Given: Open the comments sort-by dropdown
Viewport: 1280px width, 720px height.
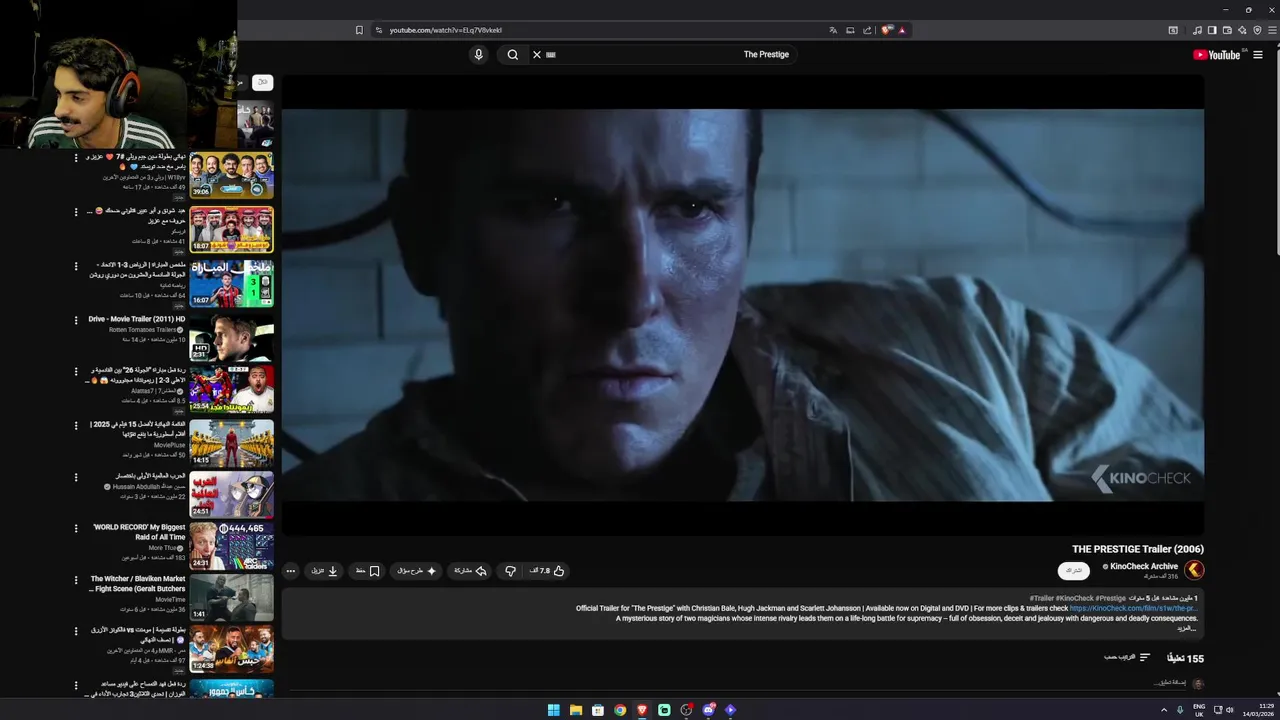Looking at the screenshot, I should [1127, 657].
